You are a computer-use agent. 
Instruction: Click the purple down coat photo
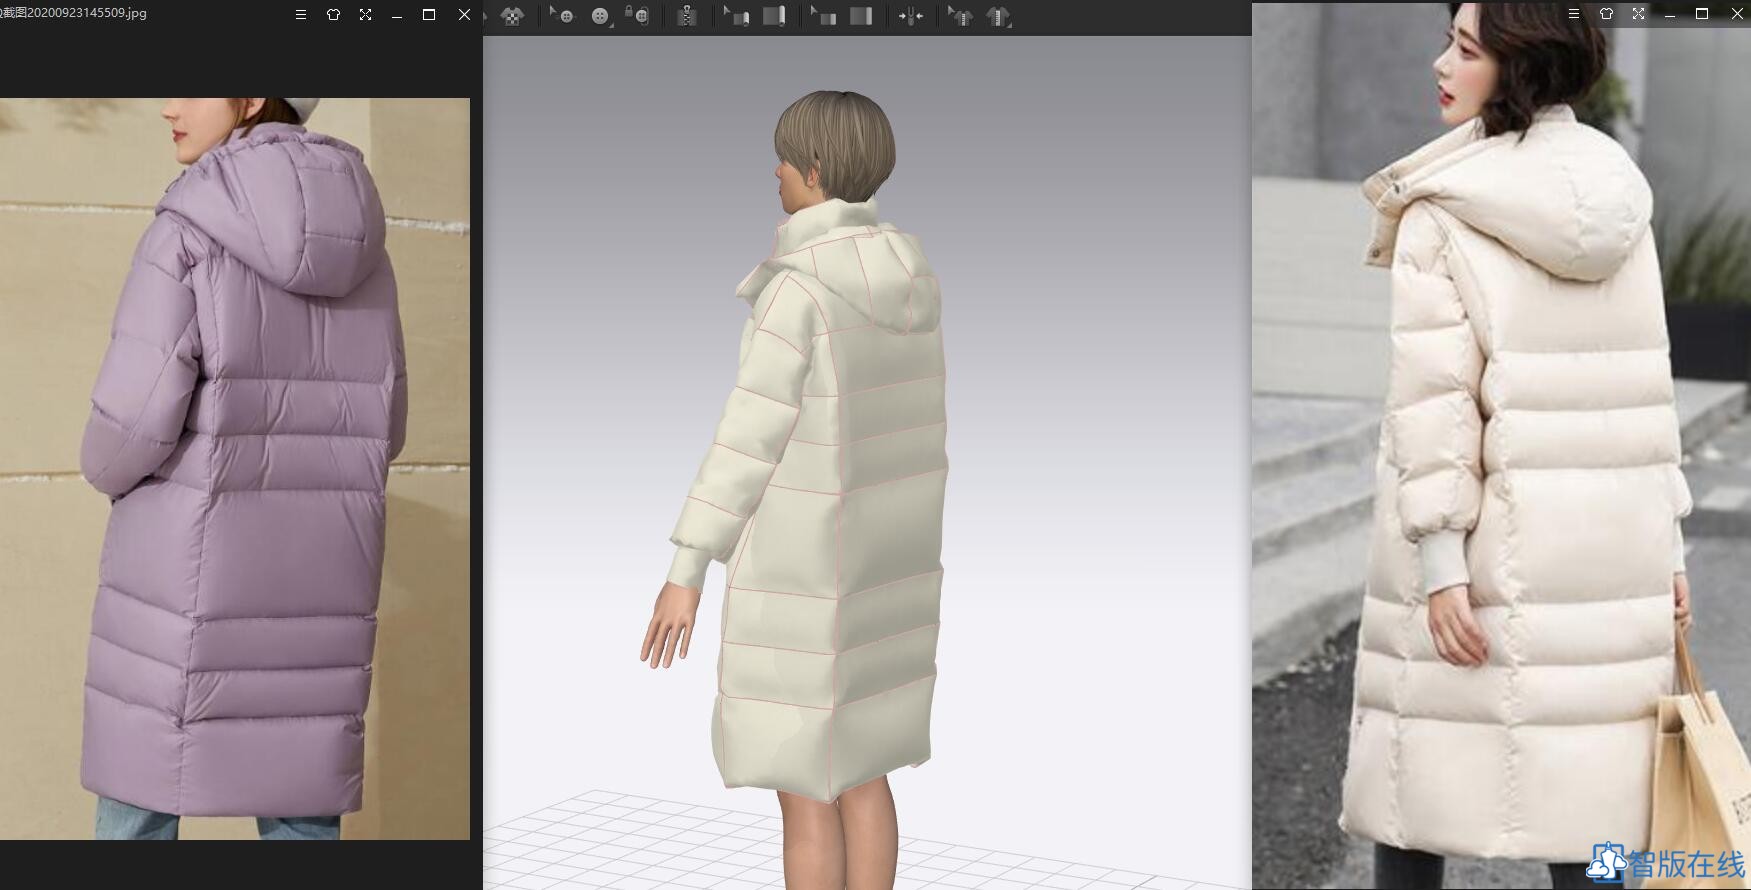pyautogui.click(x=235, y=468)
